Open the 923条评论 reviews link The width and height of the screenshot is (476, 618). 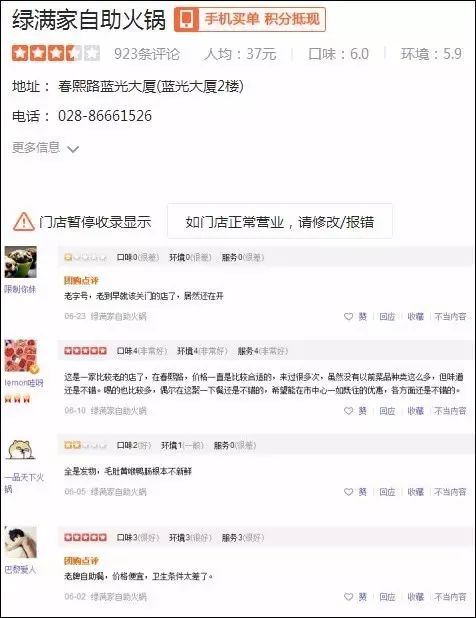[147, 54]
